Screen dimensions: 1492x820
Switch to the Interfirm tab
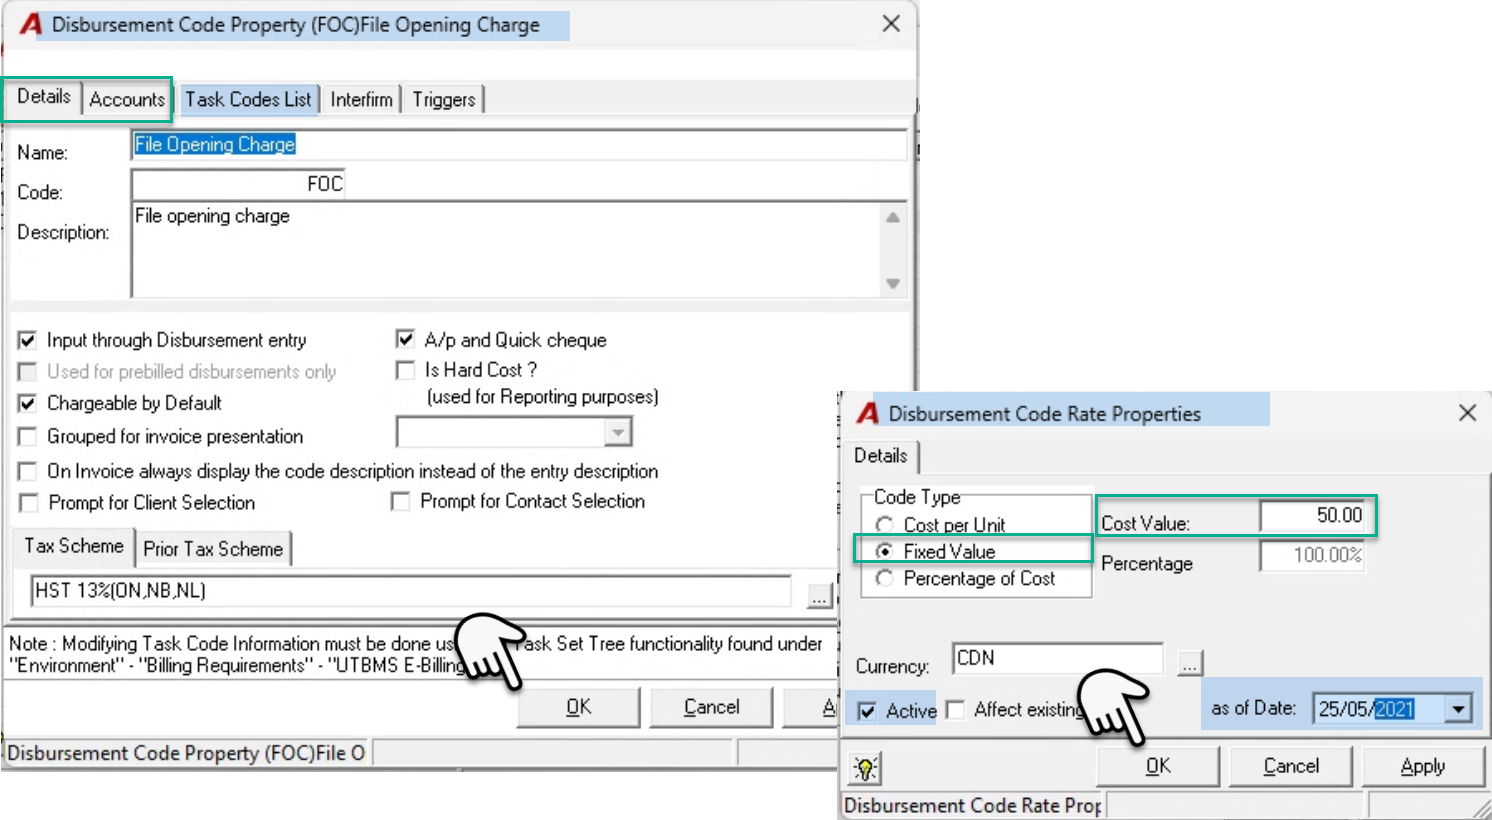pyautogui.click(x=361, y=99)
